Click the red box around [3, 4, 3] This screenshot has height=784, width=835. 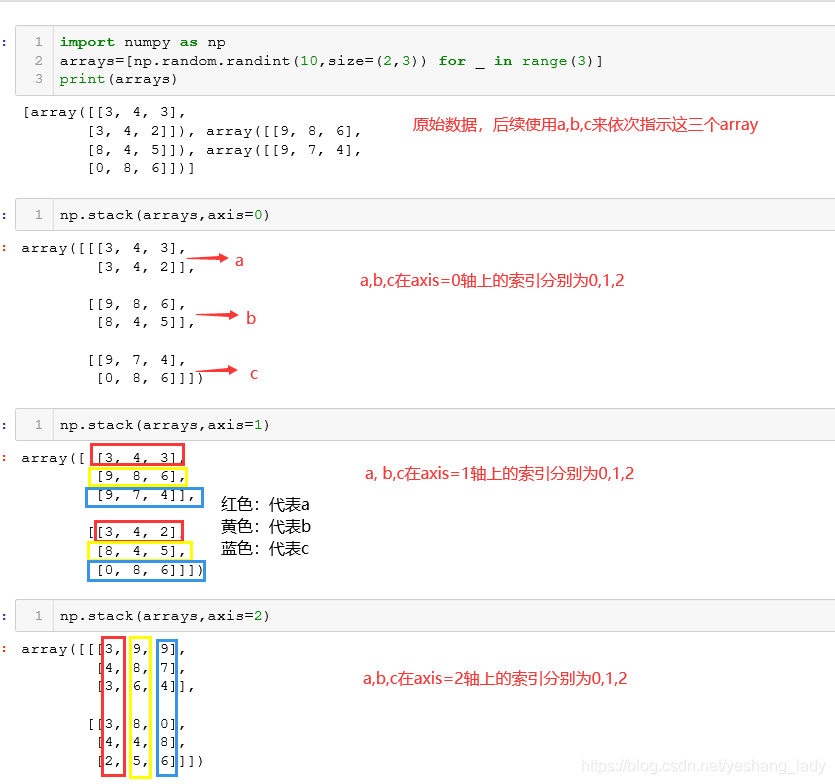pos(137,455)
